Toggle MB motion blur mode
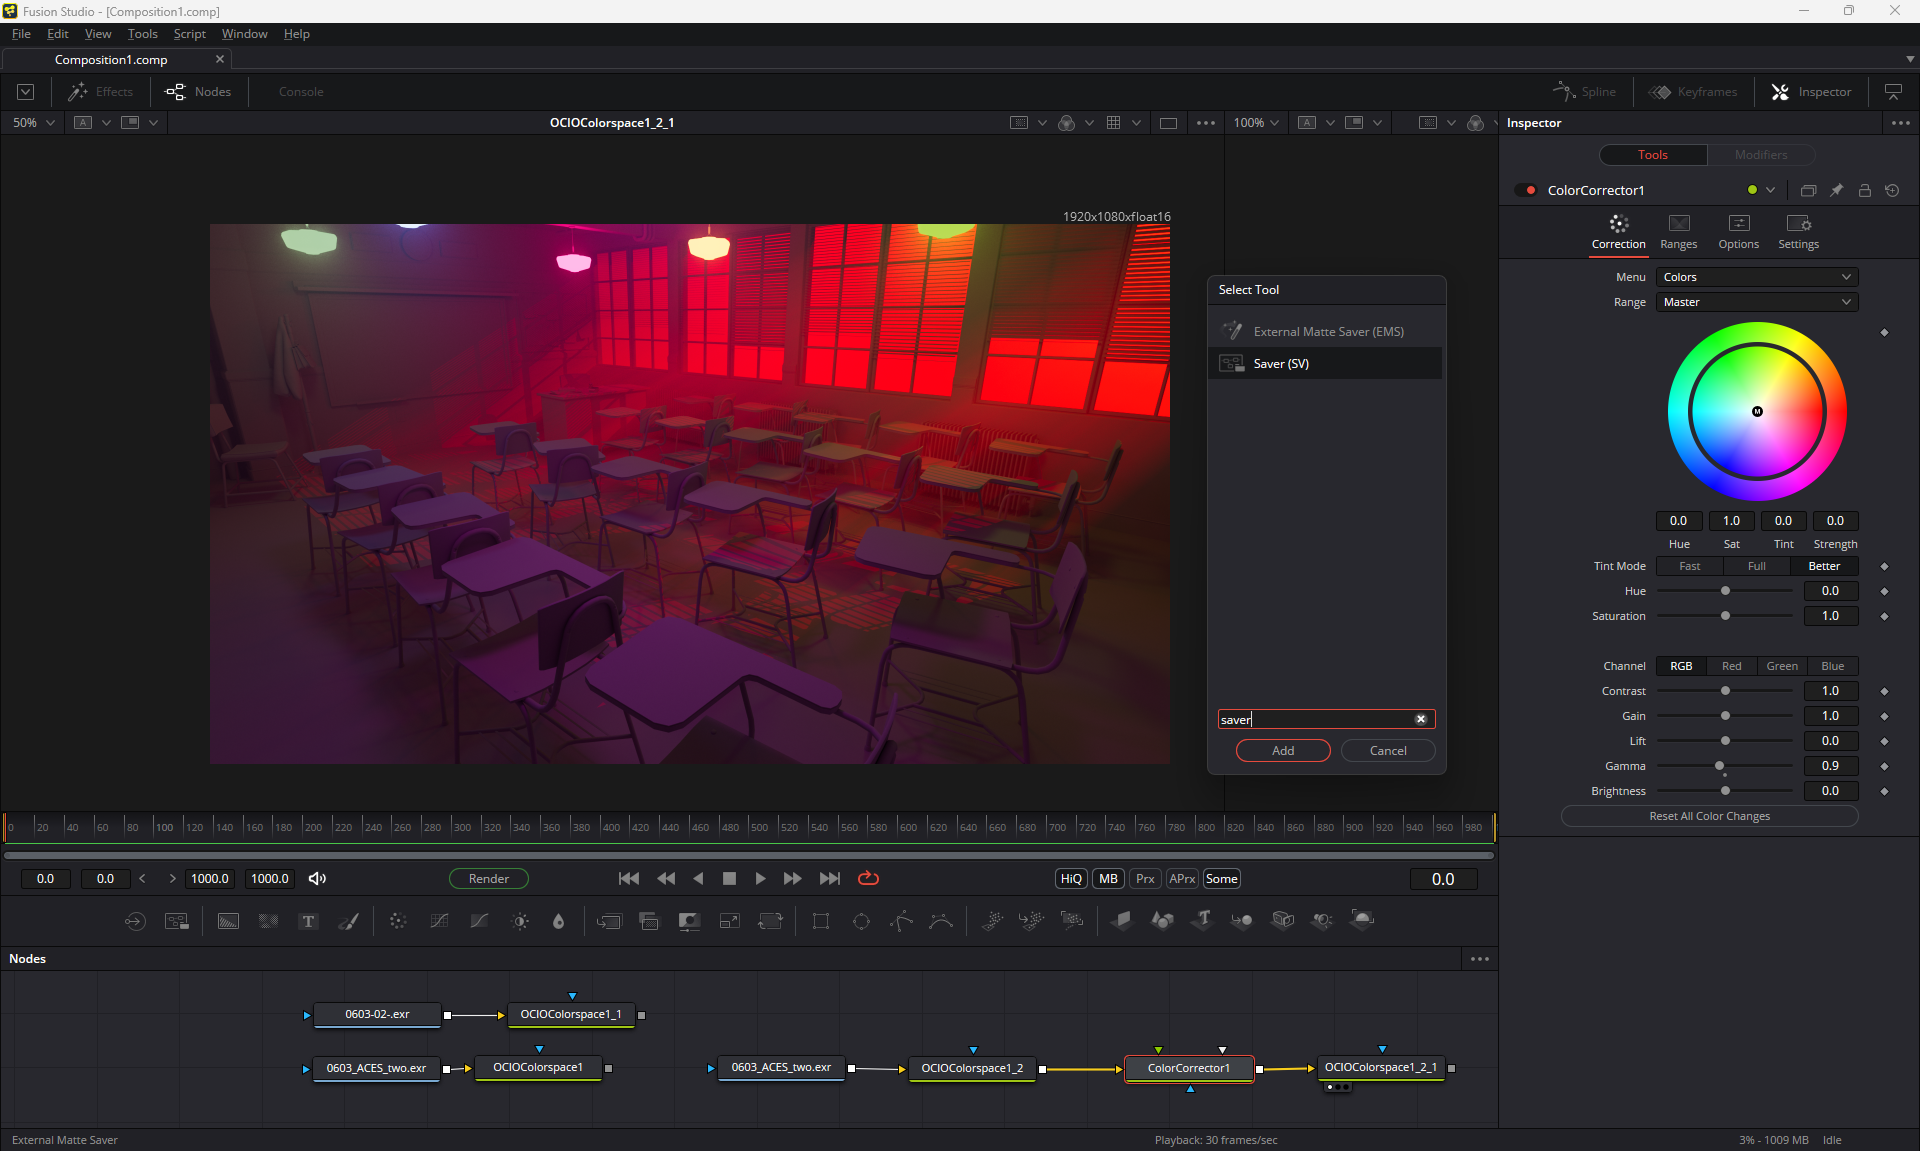This screenshot has height=1151, width=1920. coord(1108,878)
